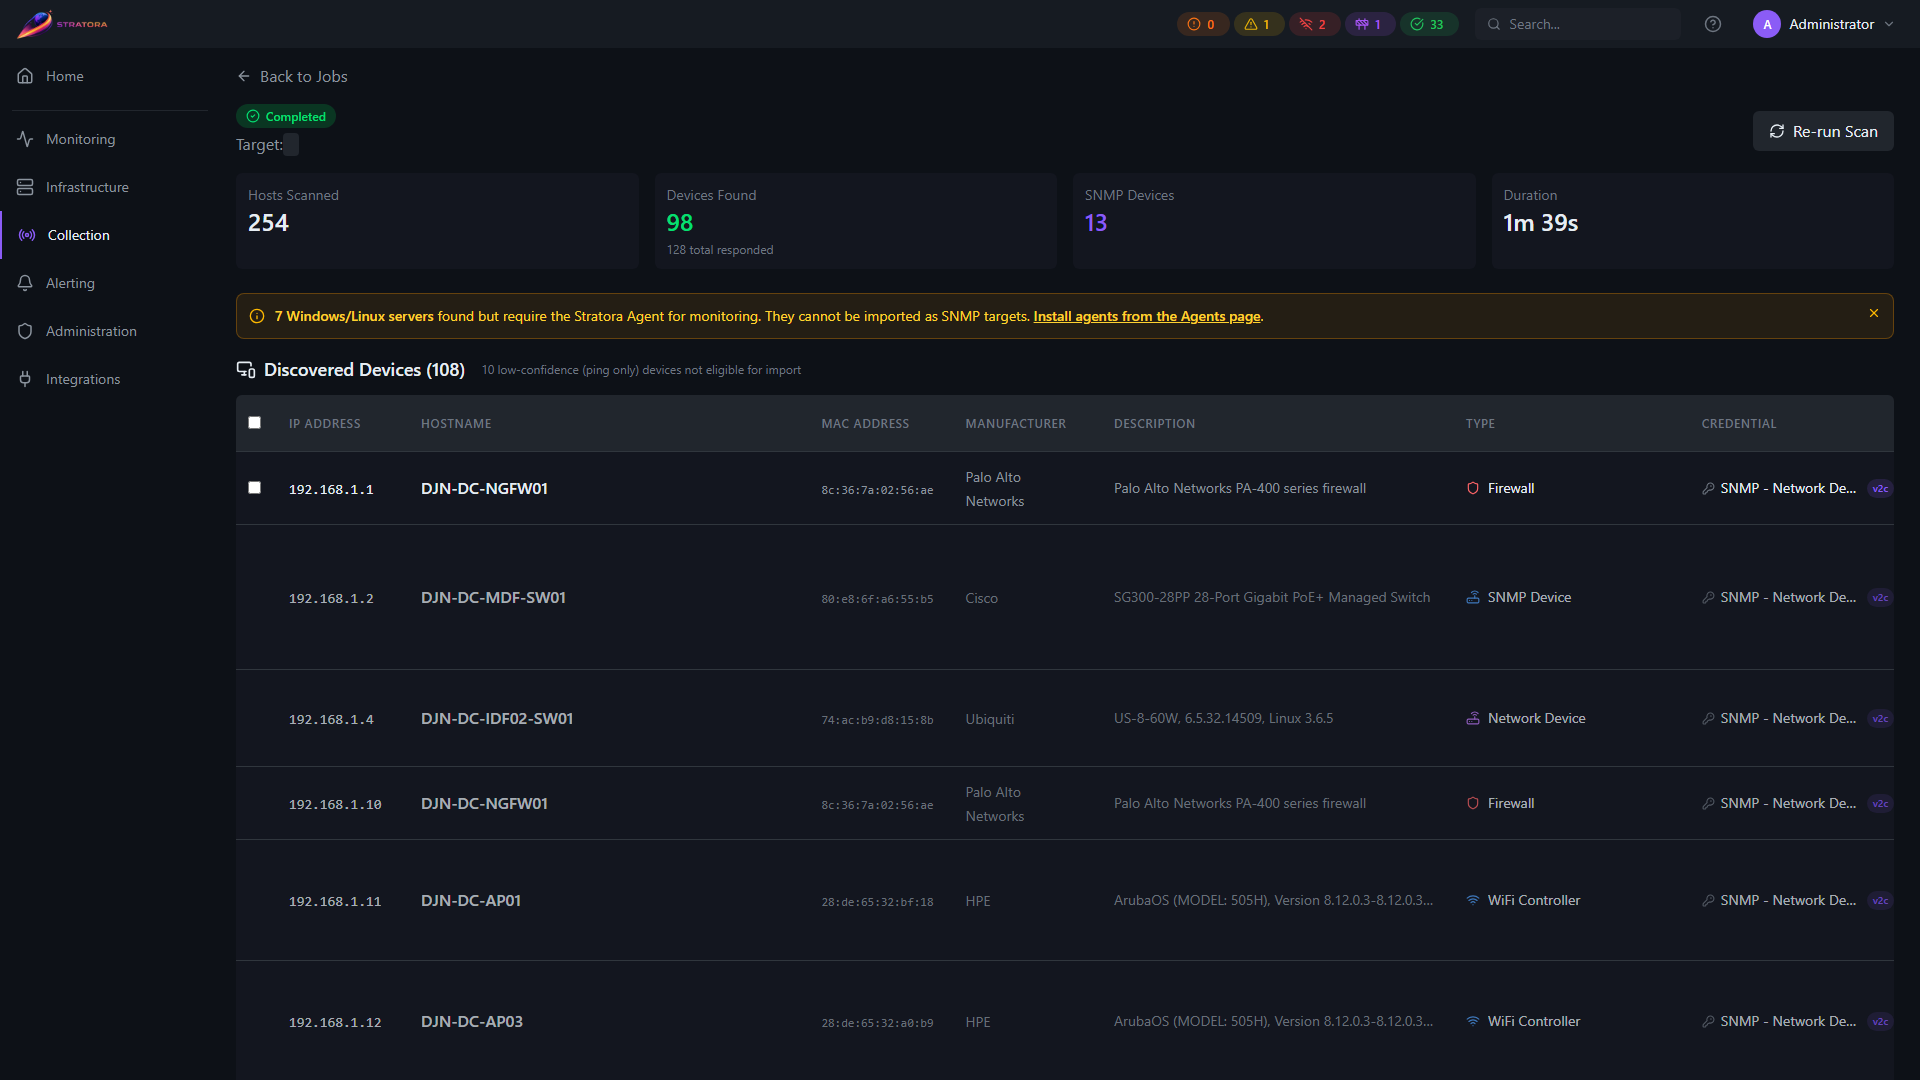Go to Home in sidebar
The image size is (1920, 1080).
[104, 76]
